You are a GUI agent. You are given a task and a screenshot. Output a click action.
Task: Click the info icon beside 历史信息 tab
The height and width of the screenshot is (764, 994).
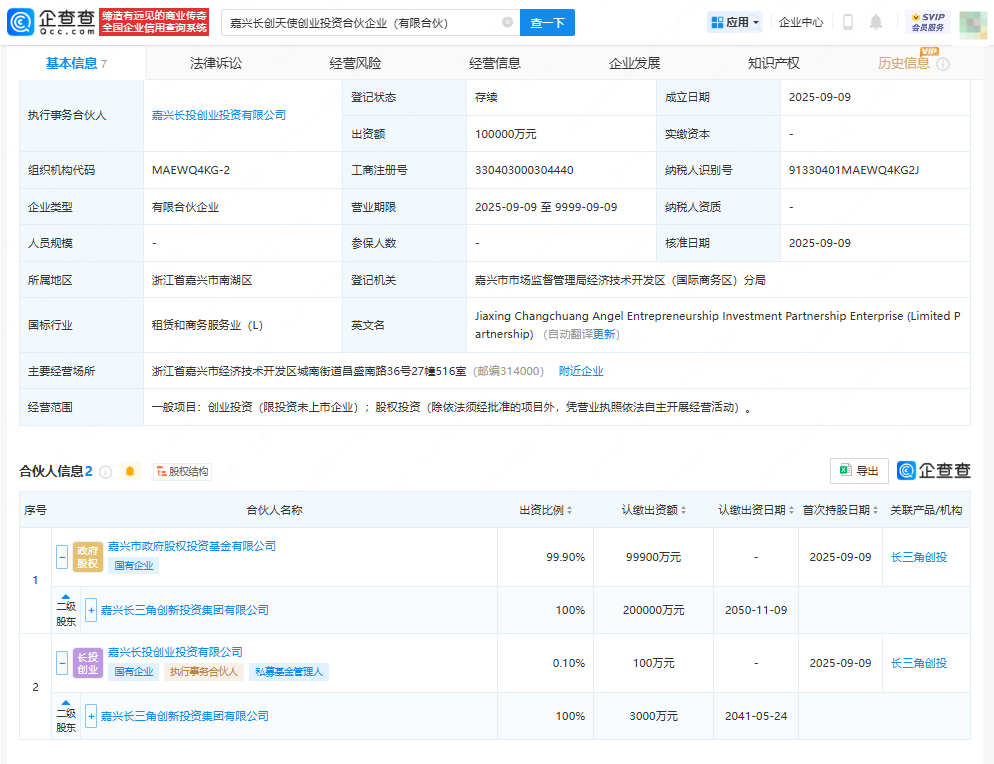(x=943, y=64)
